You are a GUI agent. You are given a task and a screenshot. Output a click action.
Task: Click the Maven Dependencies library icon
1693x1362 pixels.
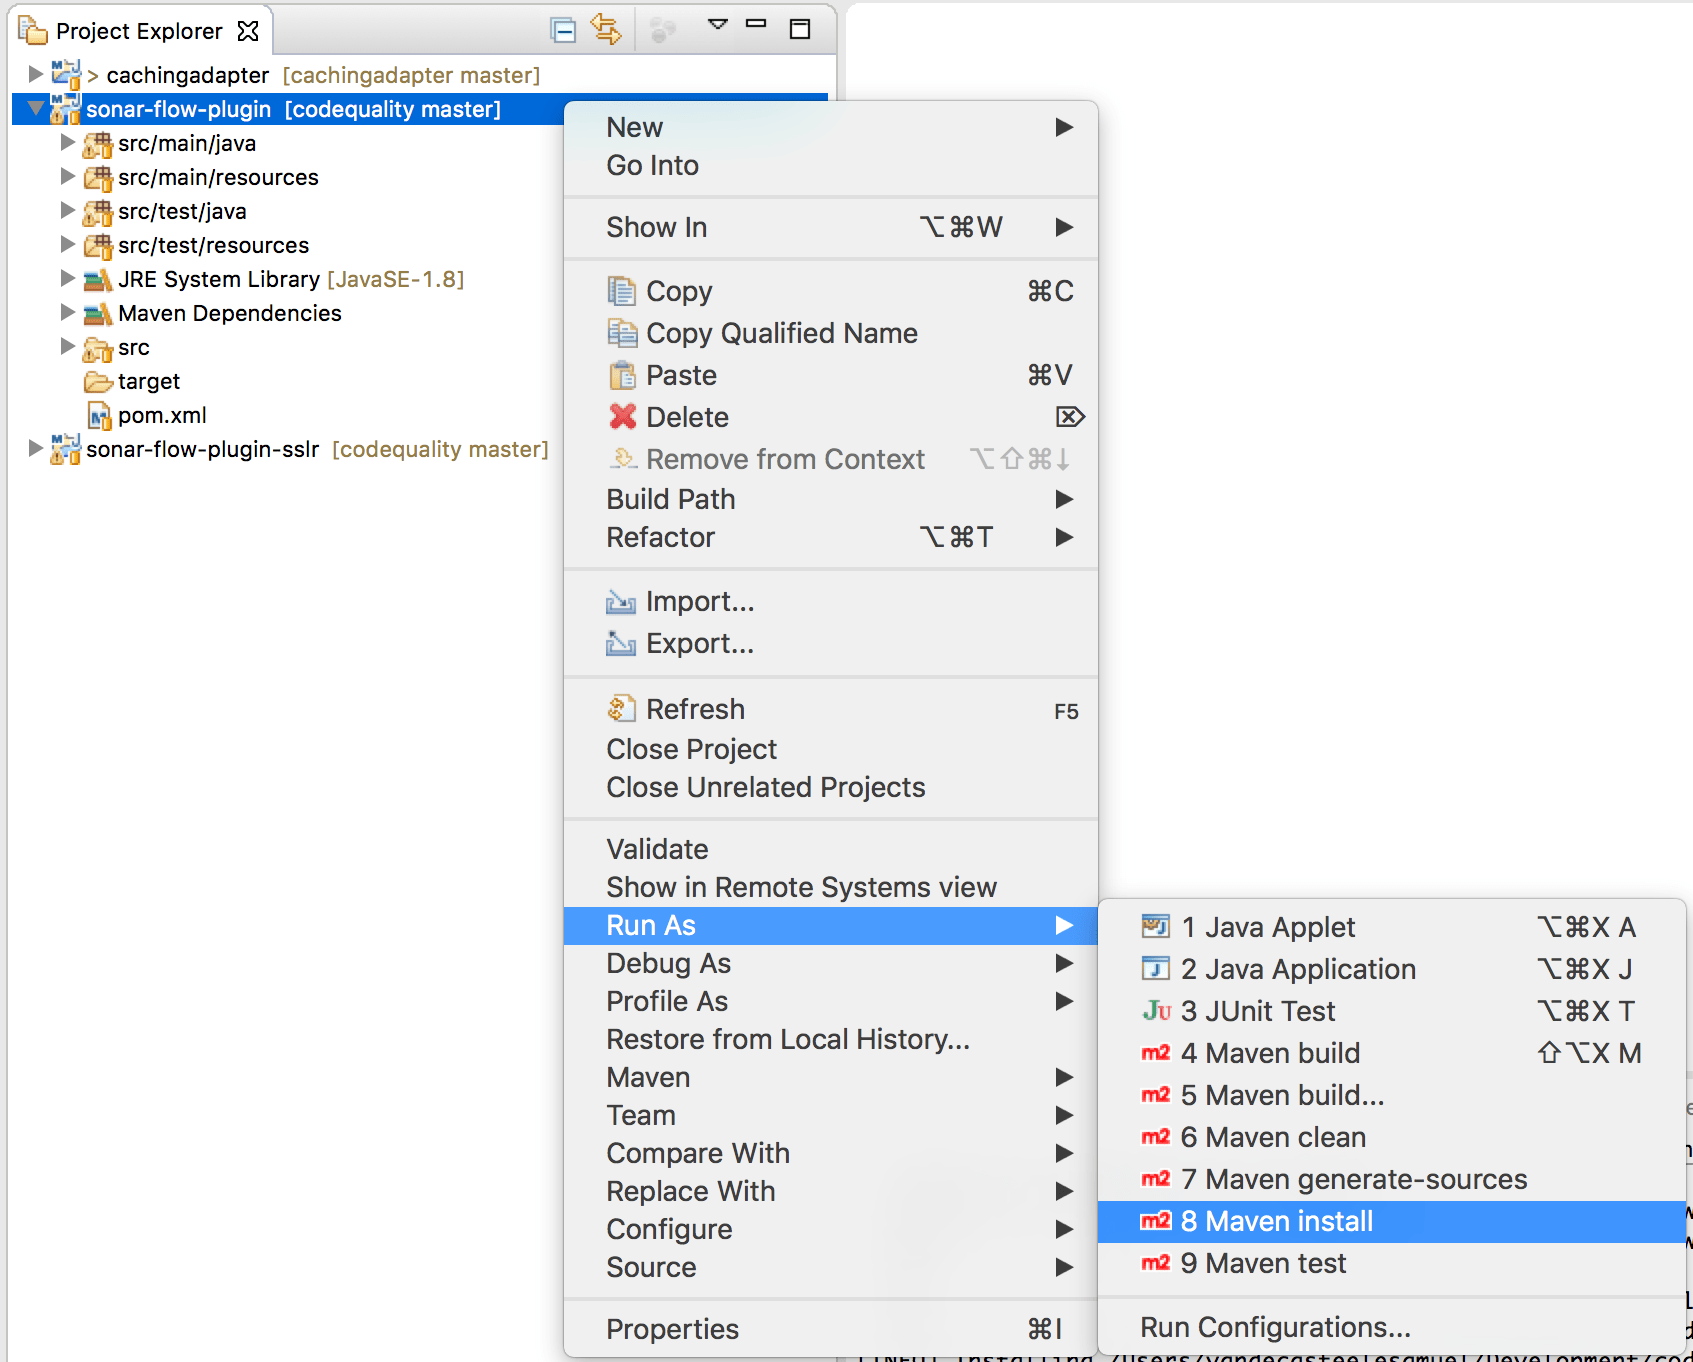tap(98, 313)
